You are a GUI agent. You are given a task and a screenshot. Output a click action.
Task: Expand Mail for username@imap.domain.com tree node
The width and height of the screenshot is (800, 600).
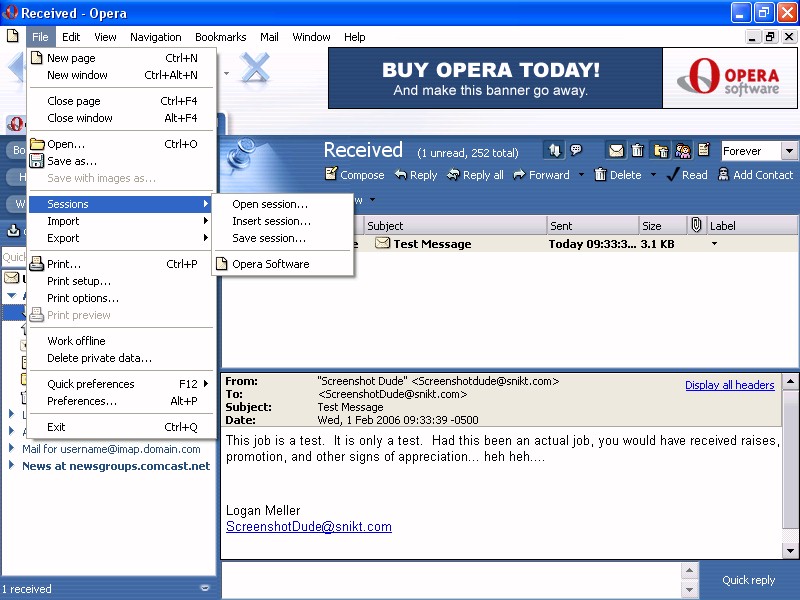[x=11, y=448]
